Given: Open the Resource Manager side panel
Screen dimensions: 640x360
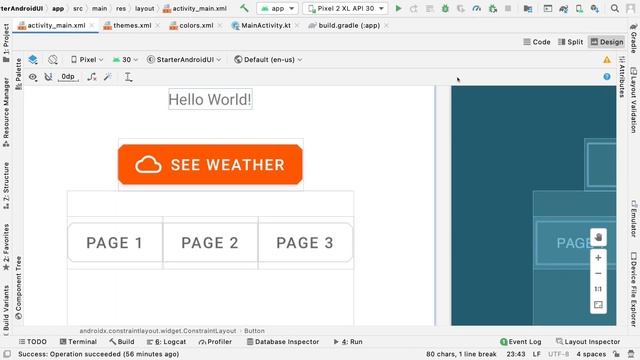Looking at the screenshot, I should coord(6,112).
